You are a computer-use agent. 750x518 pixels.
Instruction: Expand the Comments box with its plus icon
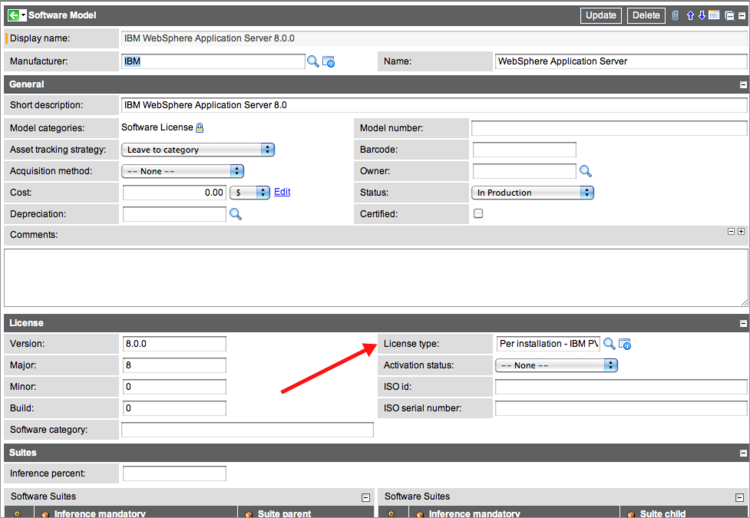click(x=741, y=231)
